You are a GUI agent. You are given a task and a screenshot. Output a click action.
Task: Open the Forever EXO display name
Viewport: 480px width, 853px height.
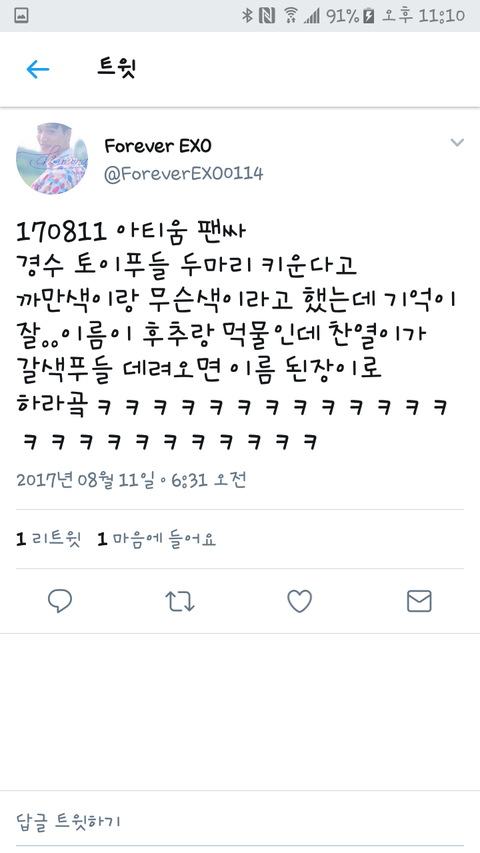158,146
